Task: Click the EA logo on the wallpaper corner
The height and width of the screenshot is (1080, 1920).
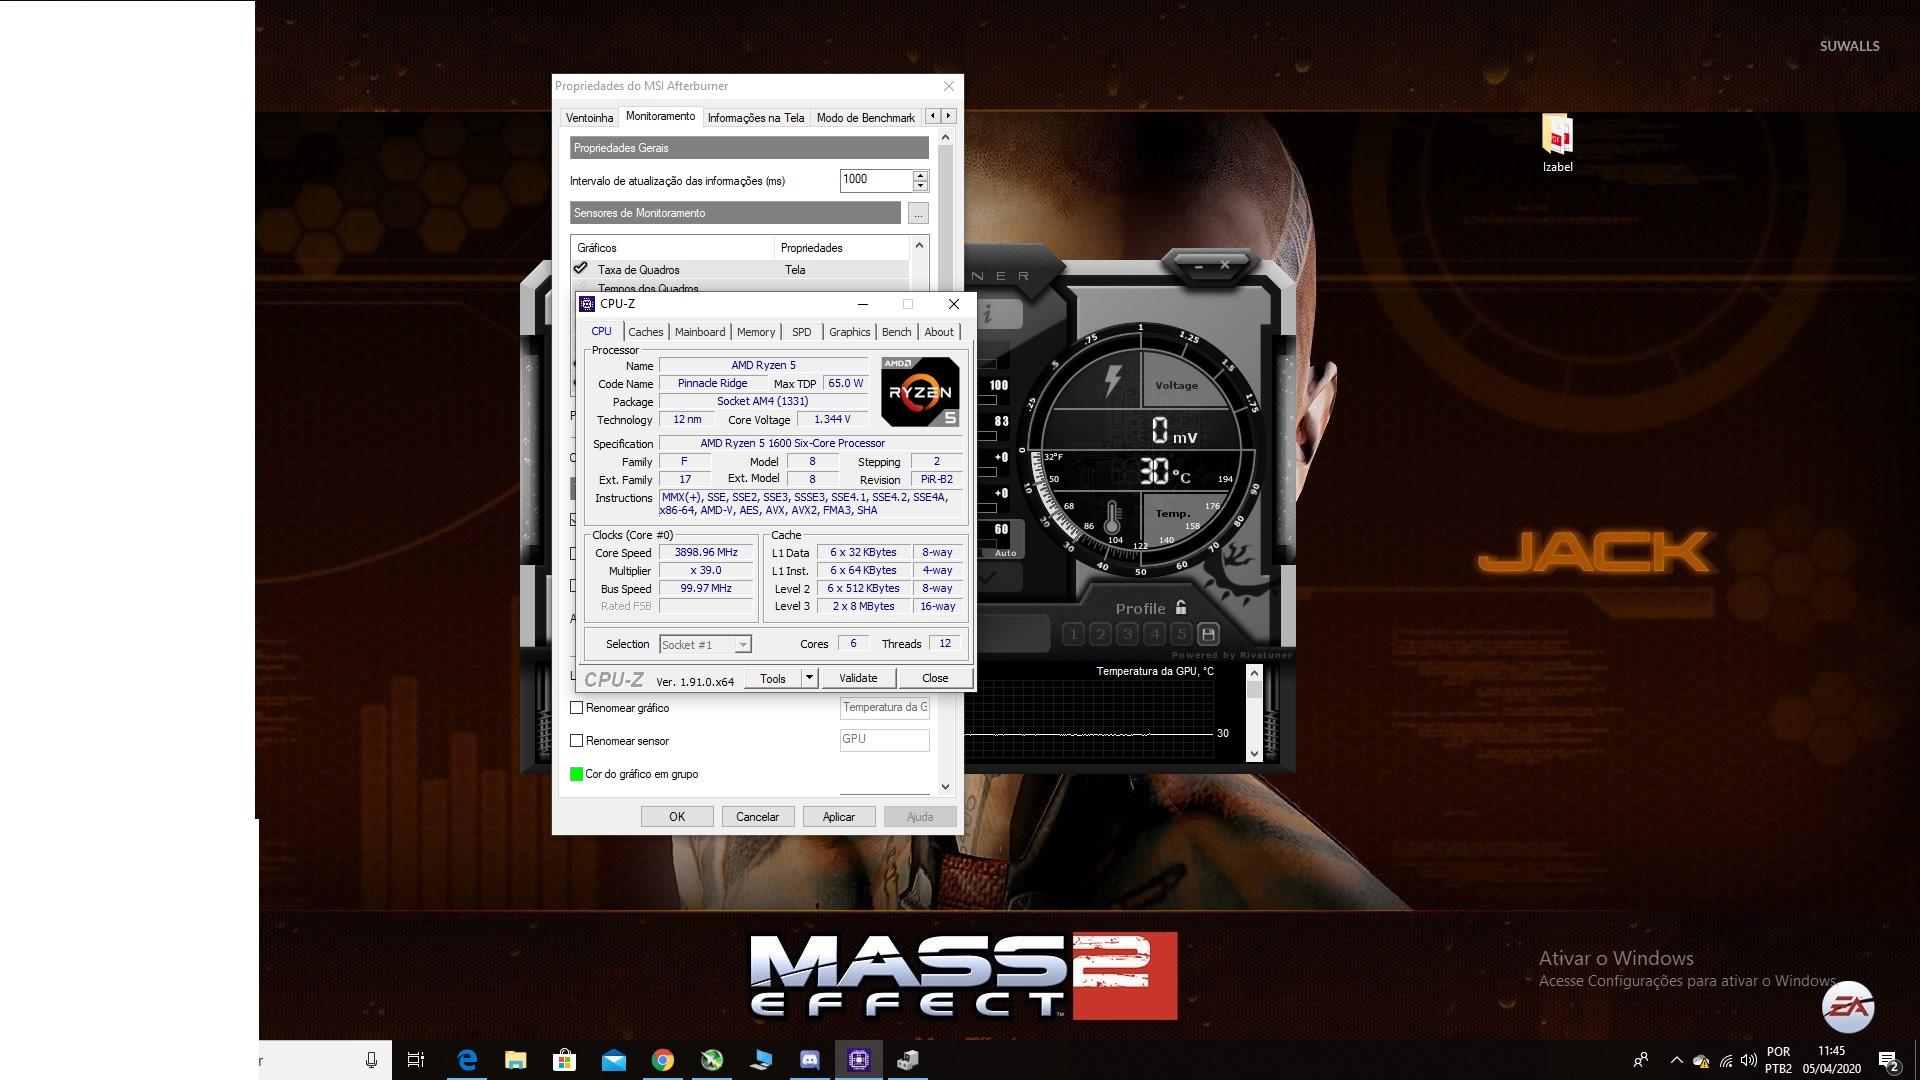Action: coord(1847,1007)
